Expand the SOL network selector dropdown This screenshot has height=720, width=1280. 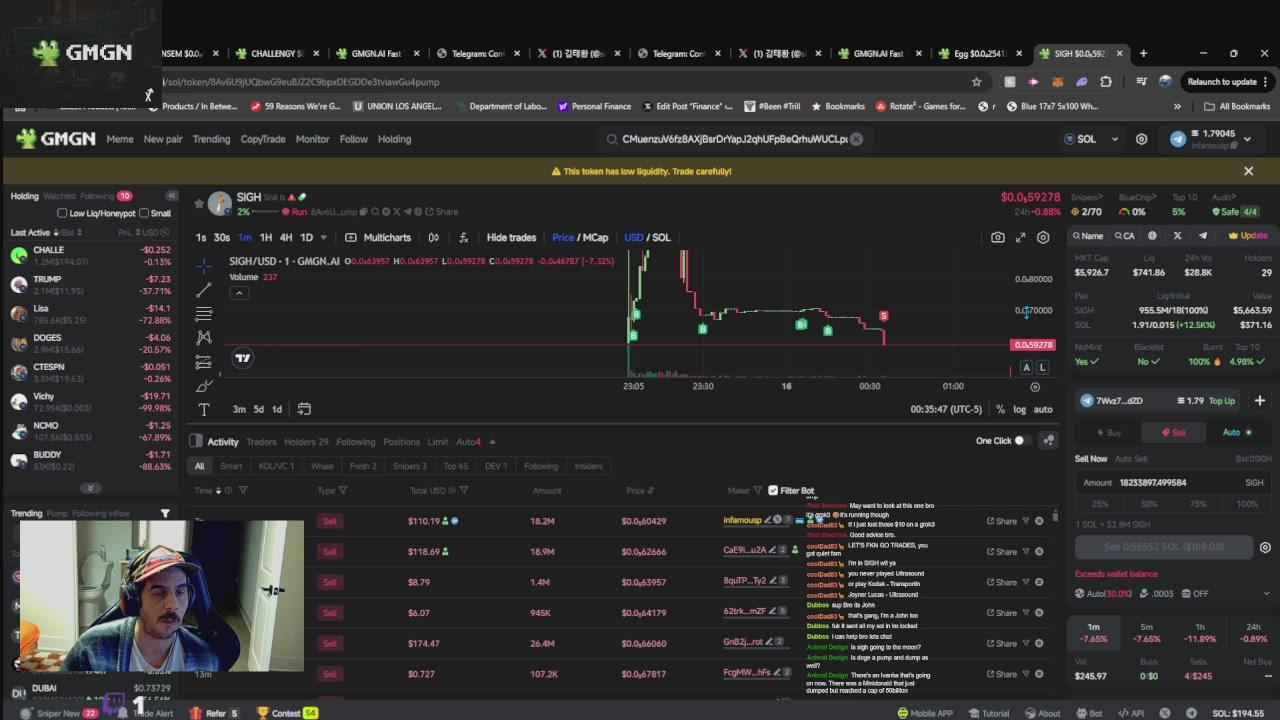click(1114, 139)
